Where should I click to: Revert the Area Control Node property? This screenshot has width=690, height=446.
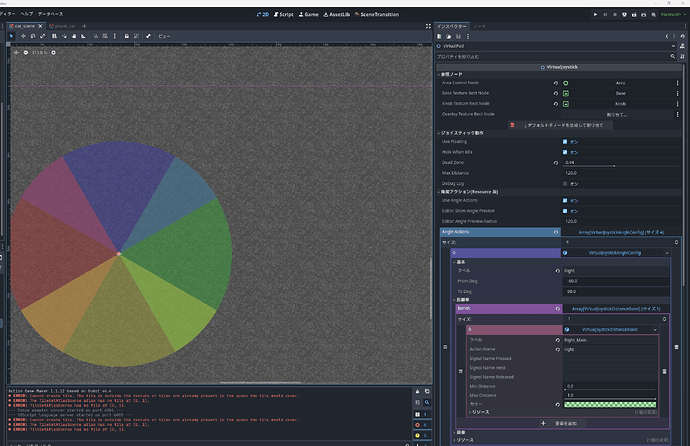coord(556,83)
